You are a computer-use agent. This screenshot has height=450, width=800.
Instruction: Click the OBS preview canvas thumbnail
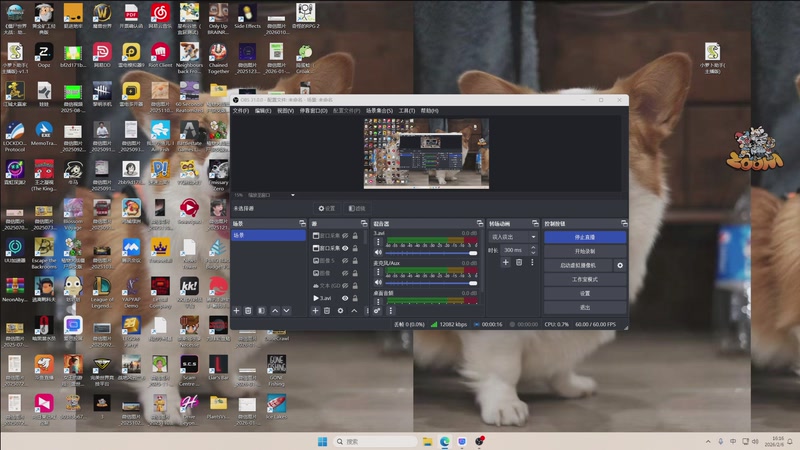pyautogui.click(x=426, y=154)
